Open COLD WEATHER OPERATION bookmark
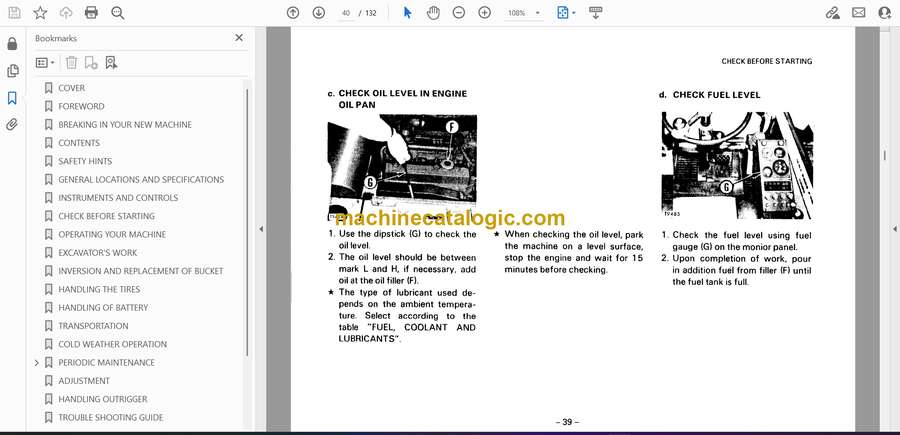 coord(112,344)
